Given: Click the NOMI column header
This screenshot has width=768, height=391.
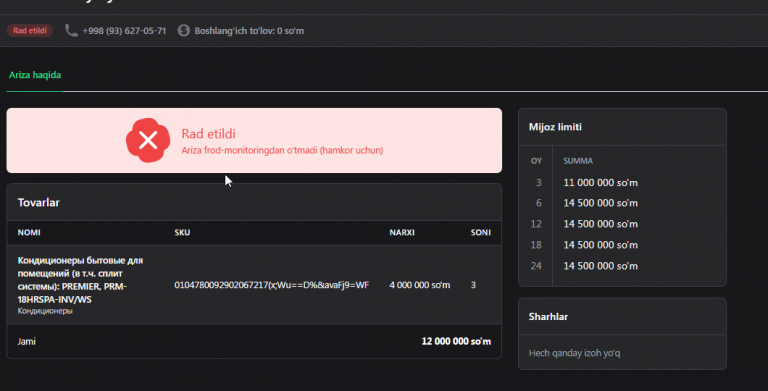Looking at the screenshot, I should [x=29, y=232].
